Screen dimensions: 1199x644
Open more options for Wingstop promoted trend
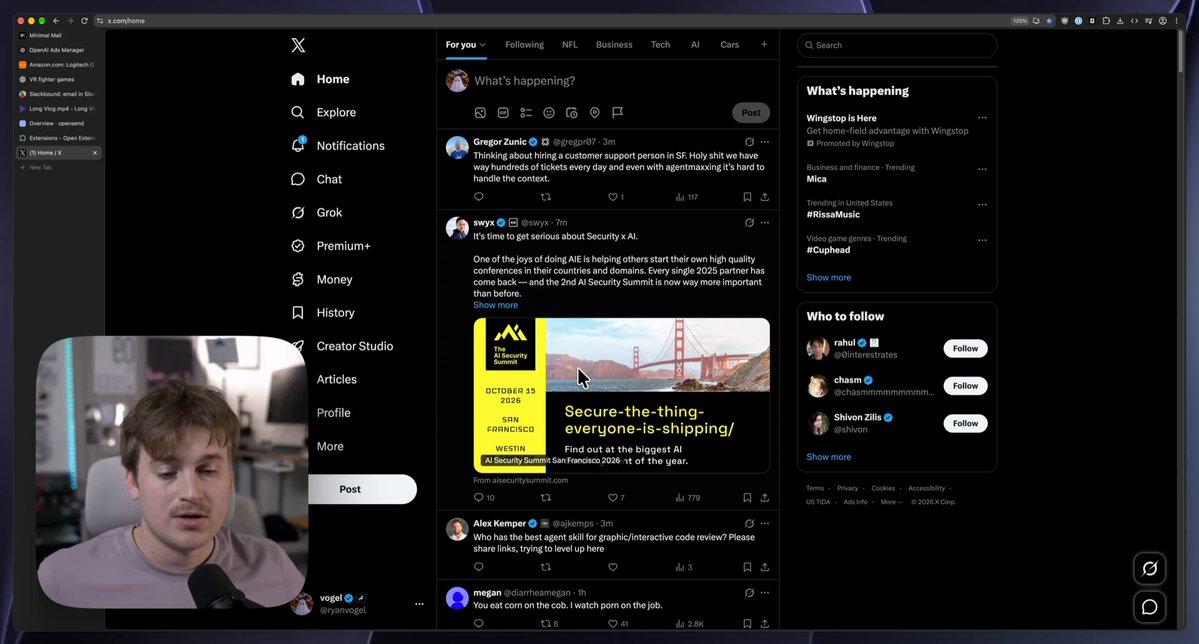click(982, 118)
